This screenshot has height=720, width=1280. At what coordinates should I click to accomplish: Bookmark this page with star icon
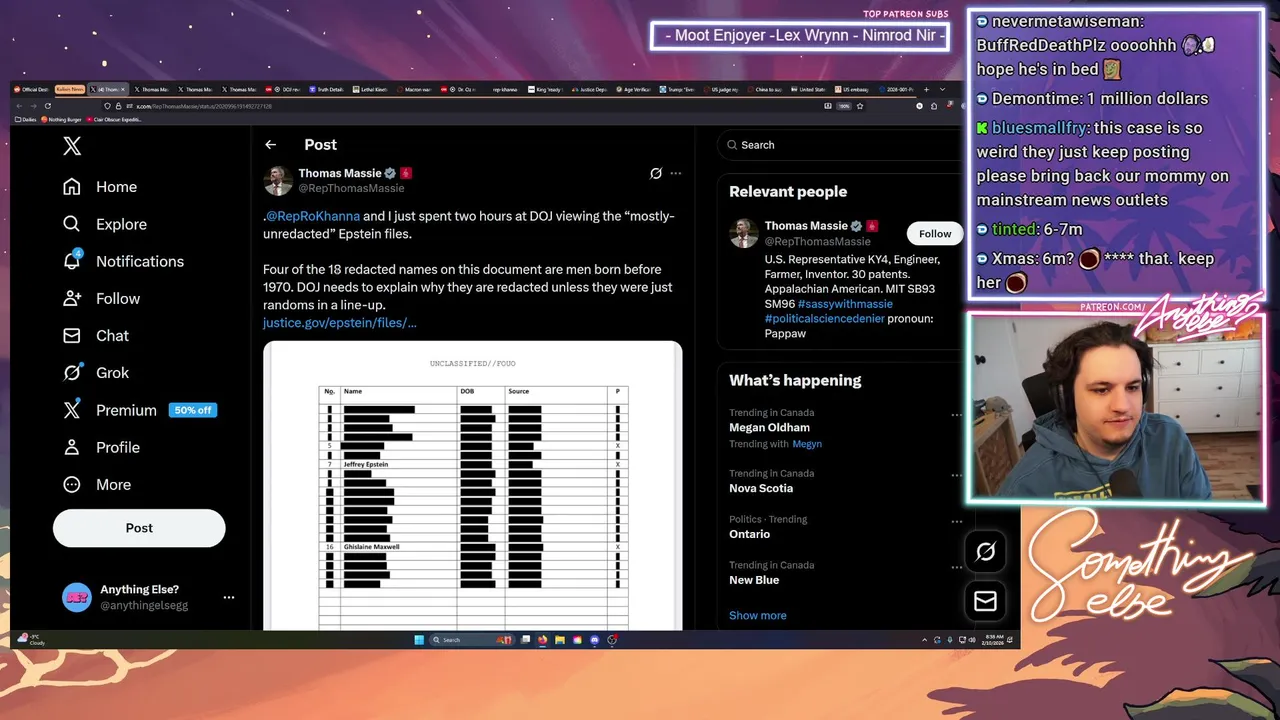point(860,106)
